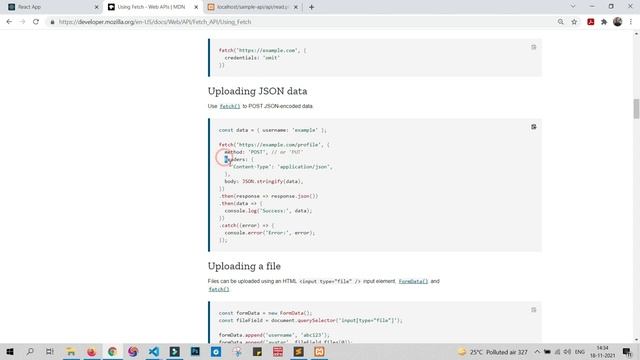Switch to Chrome in the taskbar
Screen dimensions: 640x360
(x=112, y=351)
